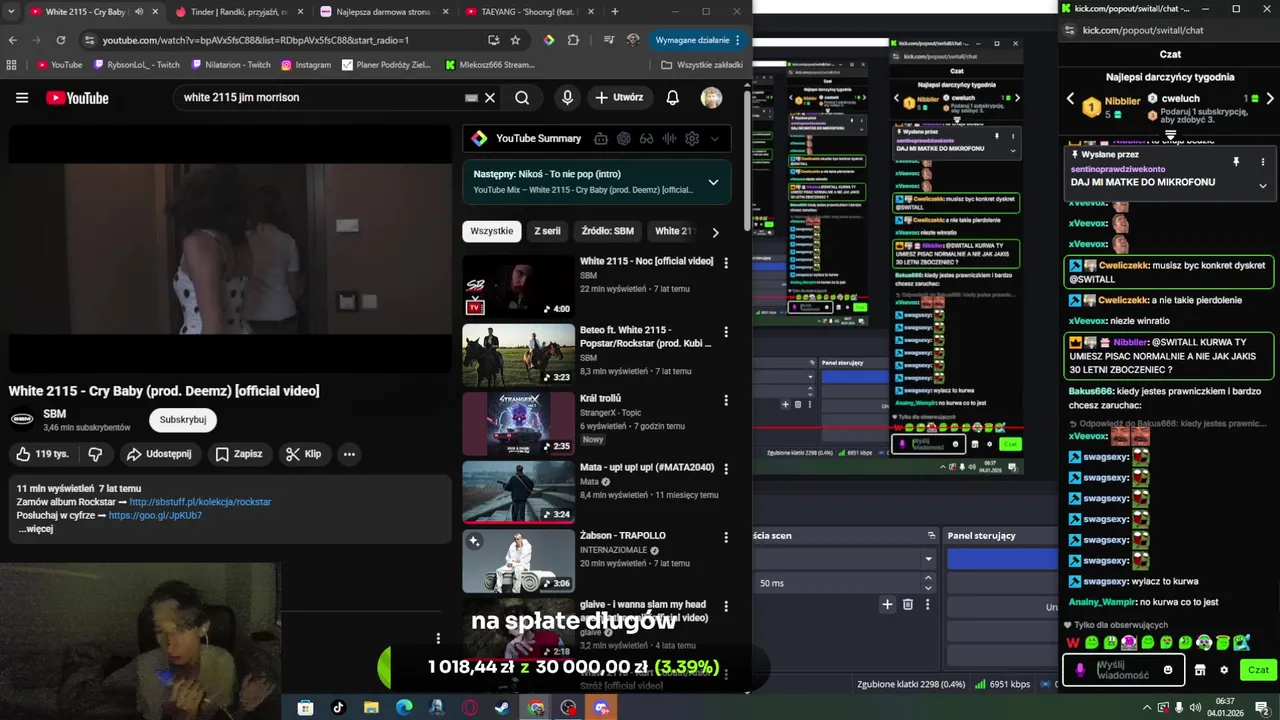Reload the YouTube page
Screen dimensions: 1280x720
point(61,40)
